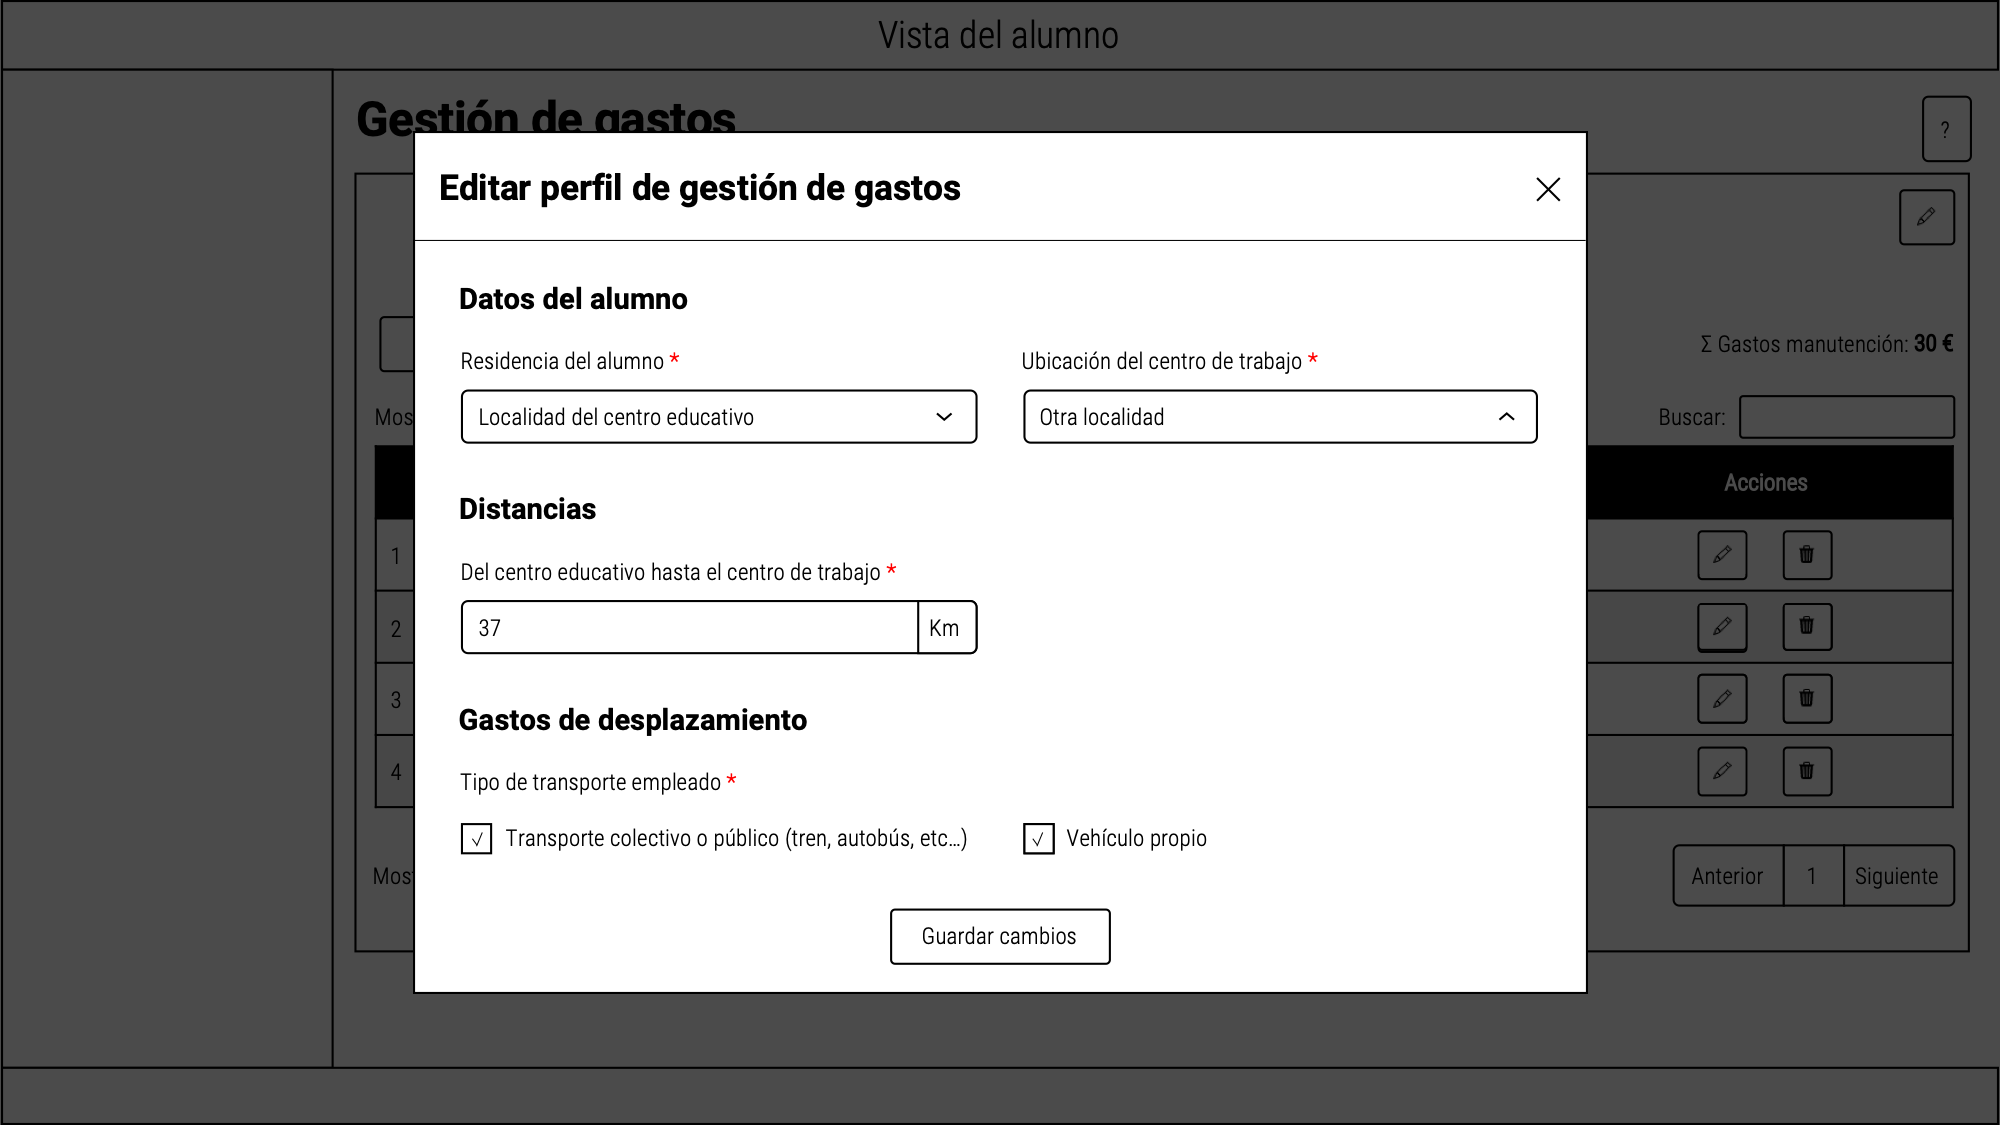Click 'Guardar cambios' button
Viewport: 2002px width, 1125px height.
point(1000,935)
